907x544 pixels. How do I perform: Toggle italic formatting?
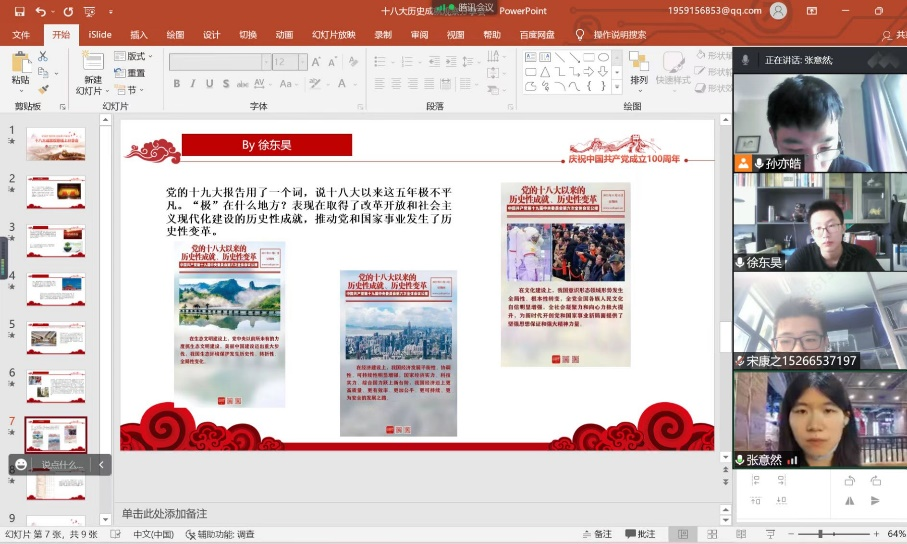coord(193,83)
